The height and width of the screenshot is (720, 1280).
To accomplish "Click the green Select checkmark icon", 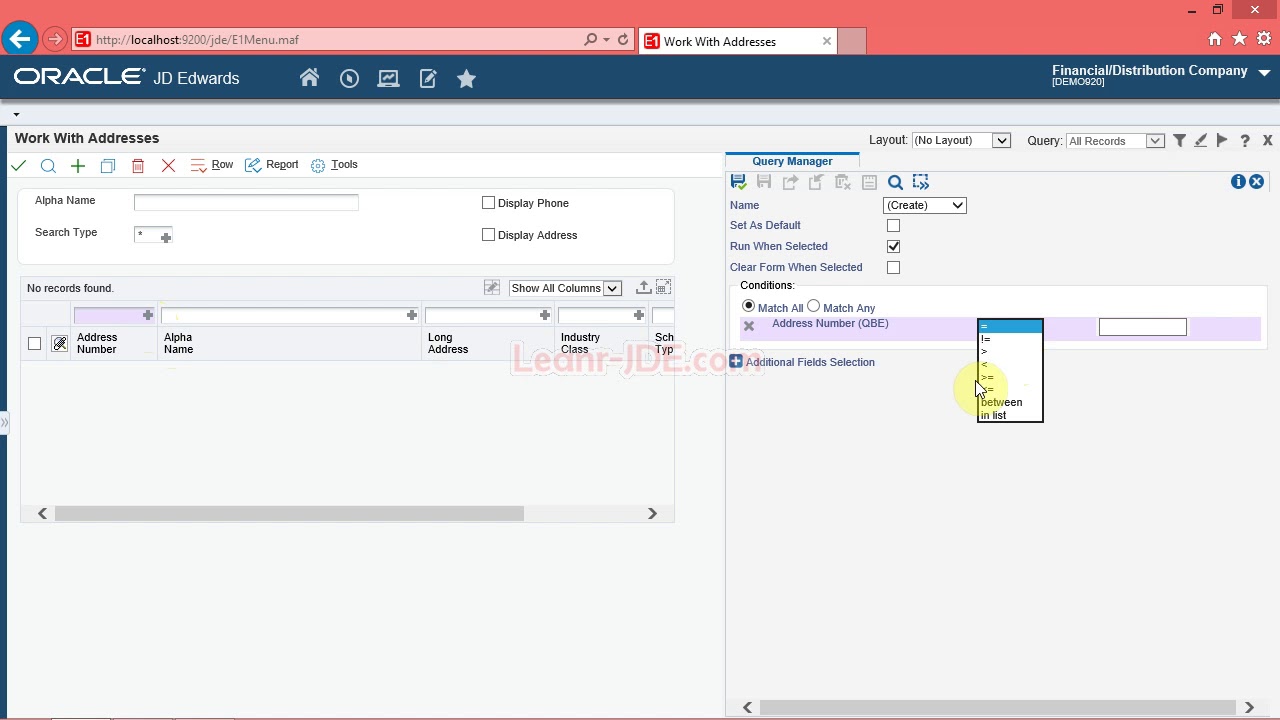I will pos(18,165).
